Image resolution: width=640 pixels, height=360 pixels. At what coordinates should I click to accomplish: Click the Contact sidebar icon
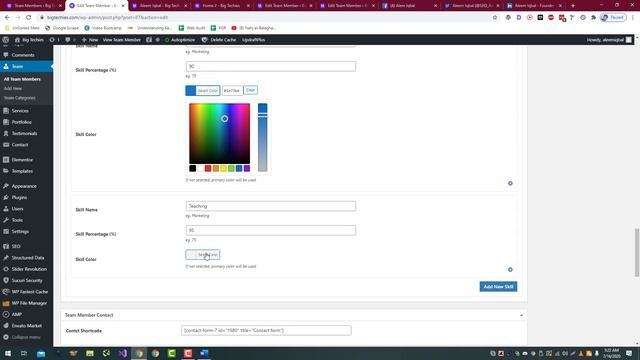(6, 144)
